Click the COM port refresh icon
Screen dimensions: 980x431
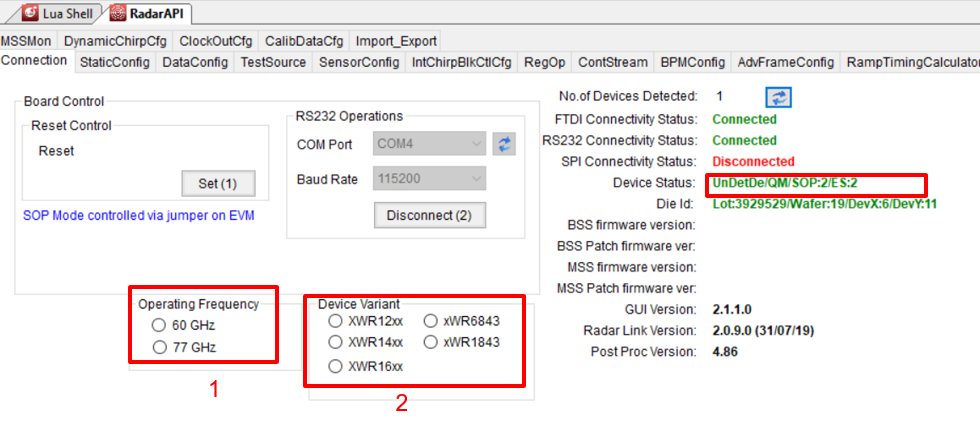pyautogui.click(x=506, y=144)
